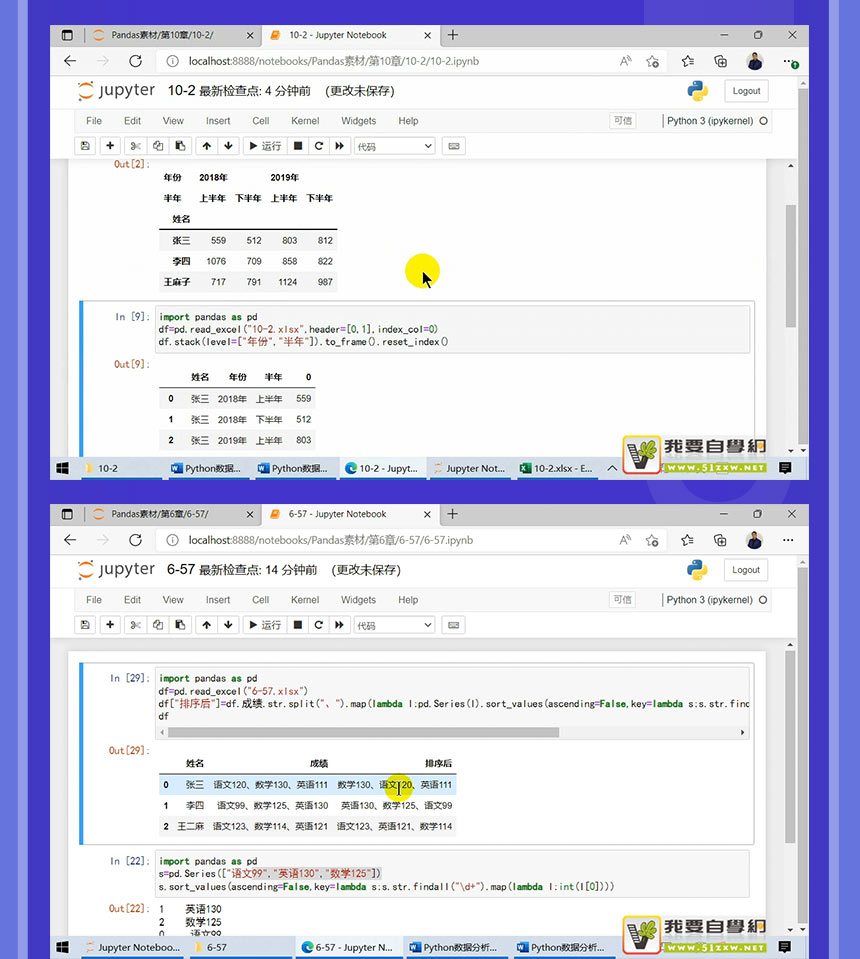Open the Insert menu in the 6-57 notebook
860x959 pixels.
218,600
